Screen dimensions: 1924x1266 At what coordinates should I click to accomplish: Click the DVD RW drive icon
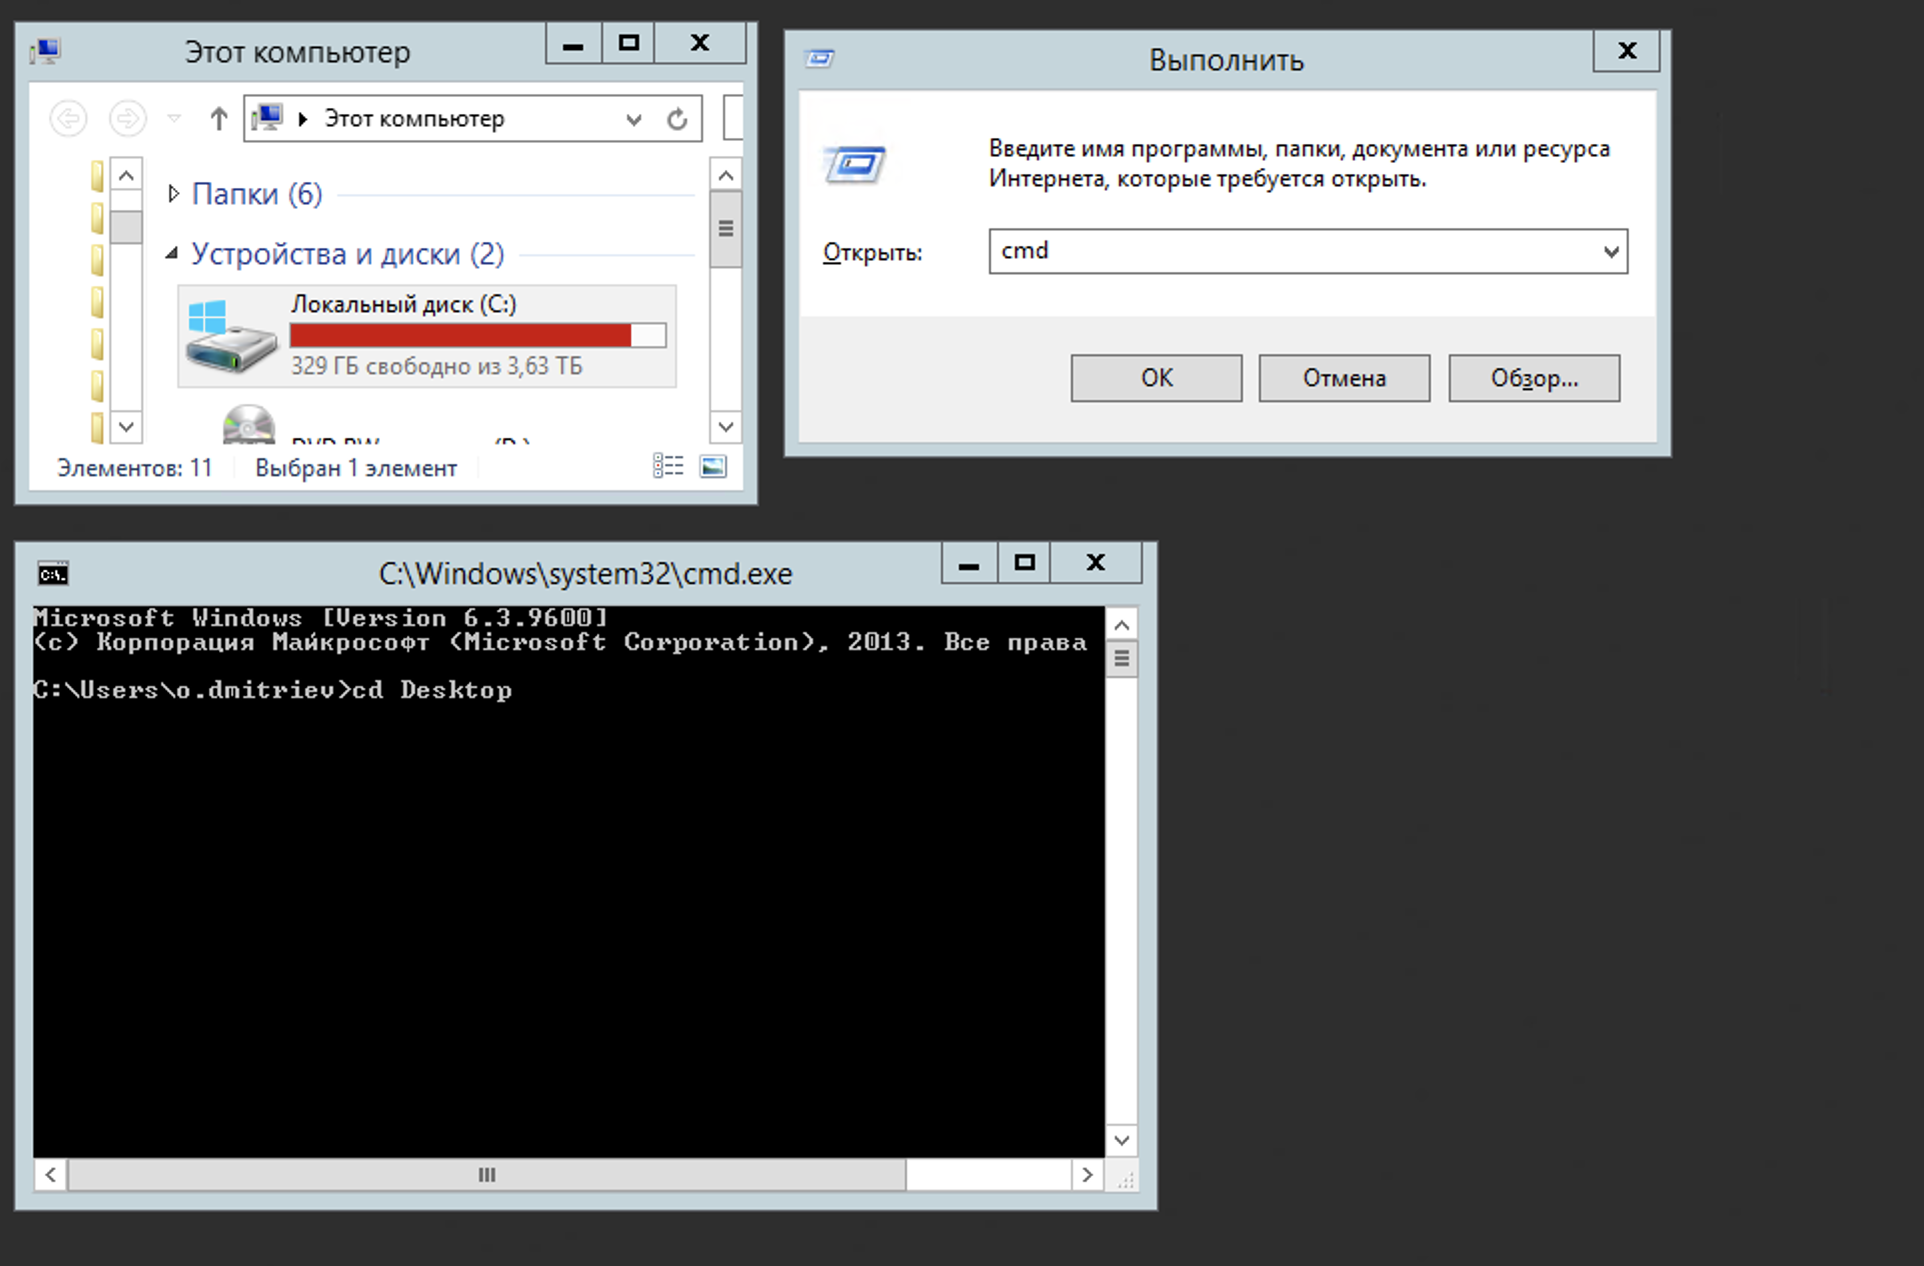(248, 425)
